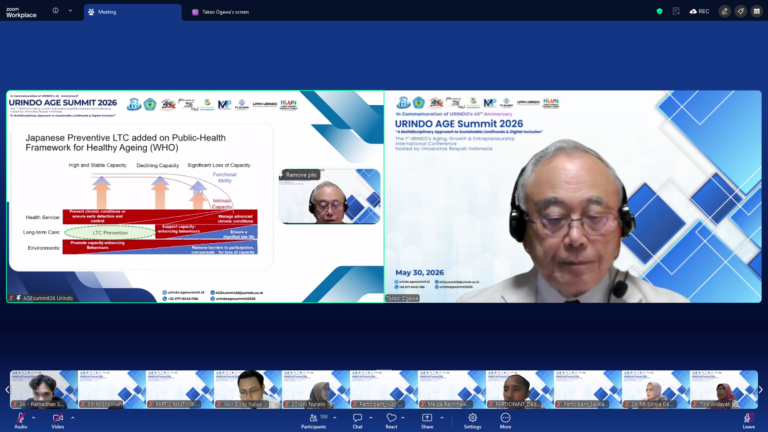Screen dimensions: 768x432
Task: Open the More options menu
Action: click(505, 420)
